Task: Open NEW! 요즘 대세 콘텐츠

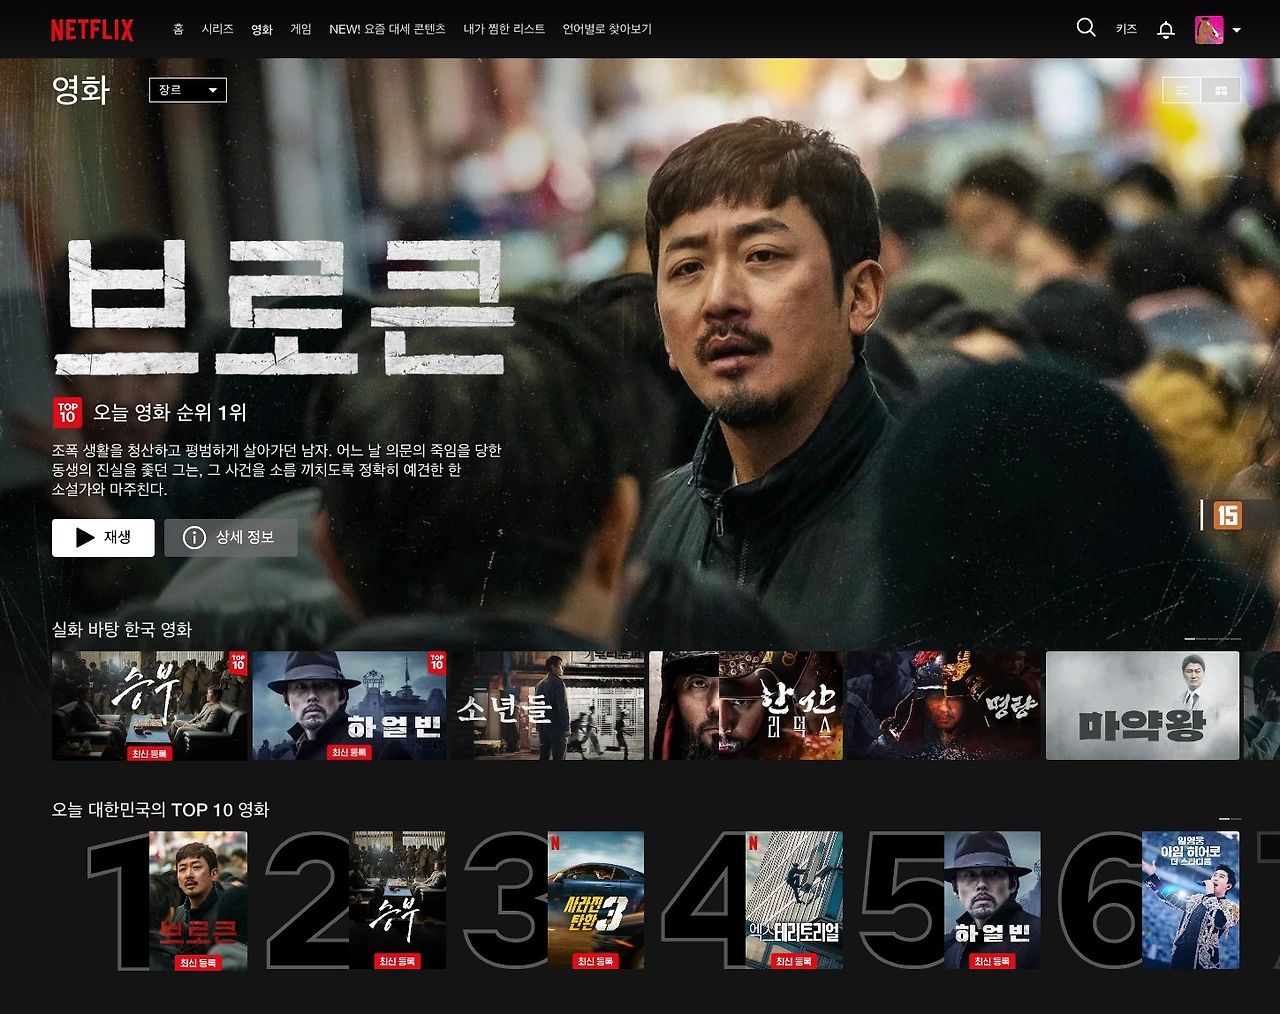Action: (387, 30)
